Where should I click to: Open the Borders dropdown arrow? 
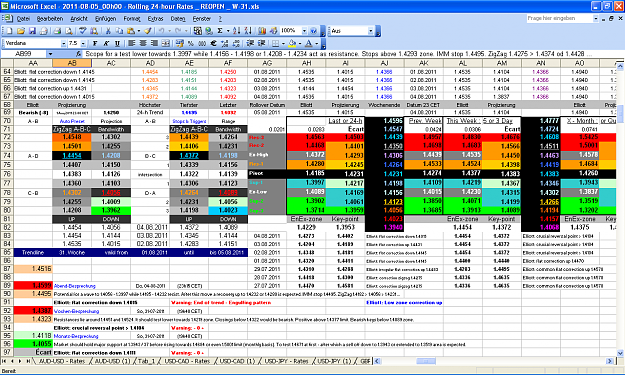(283, 43)
